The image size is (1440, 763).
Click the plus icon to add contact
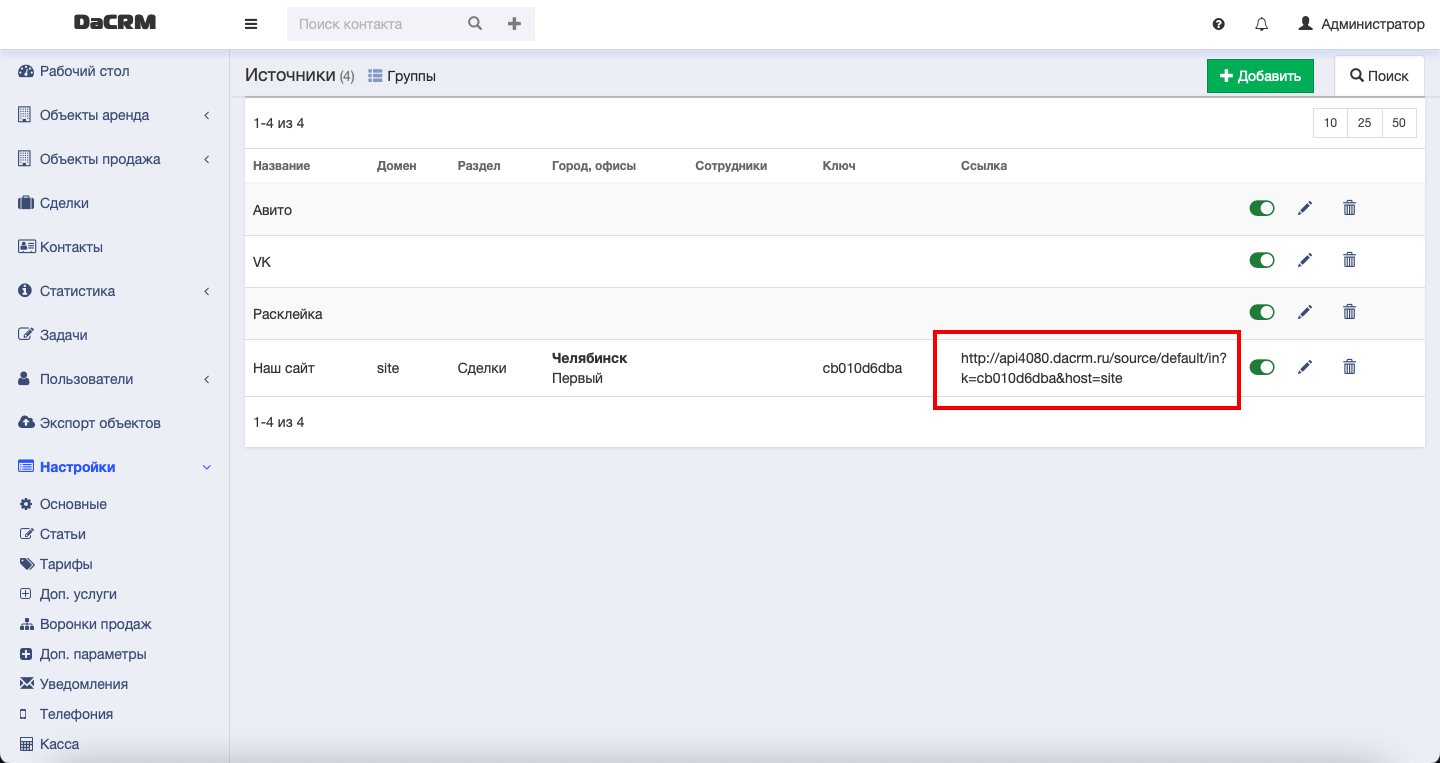pos(514,24)
